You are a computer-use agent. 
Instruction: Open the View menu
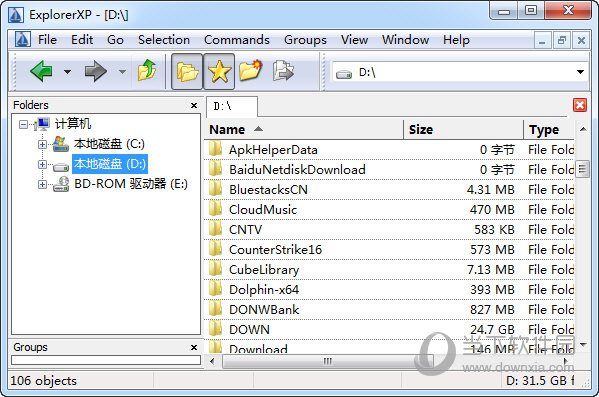coord(355,40)
